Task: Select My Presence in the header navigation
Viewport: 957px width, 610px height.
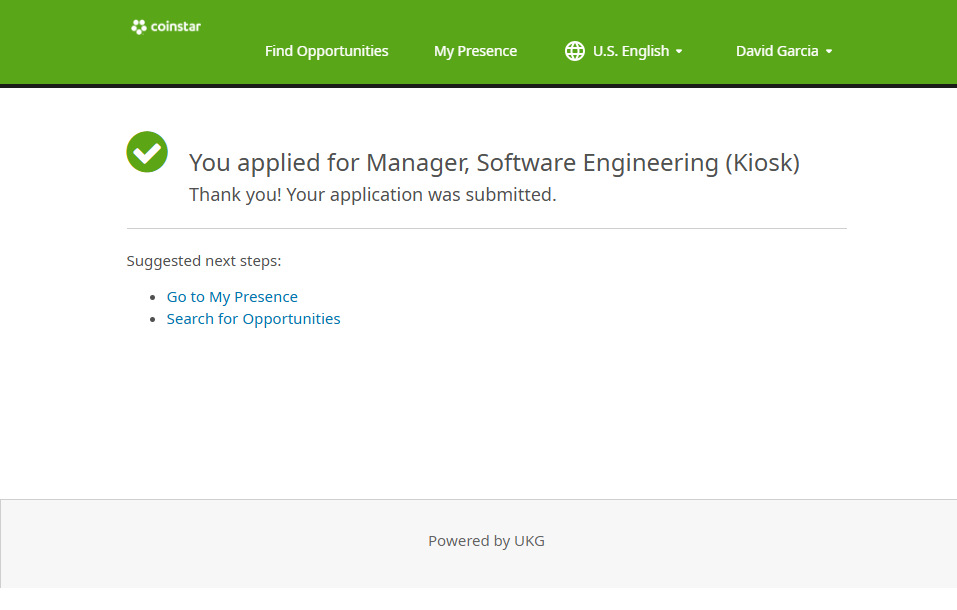Action: [x=475, y=51]
